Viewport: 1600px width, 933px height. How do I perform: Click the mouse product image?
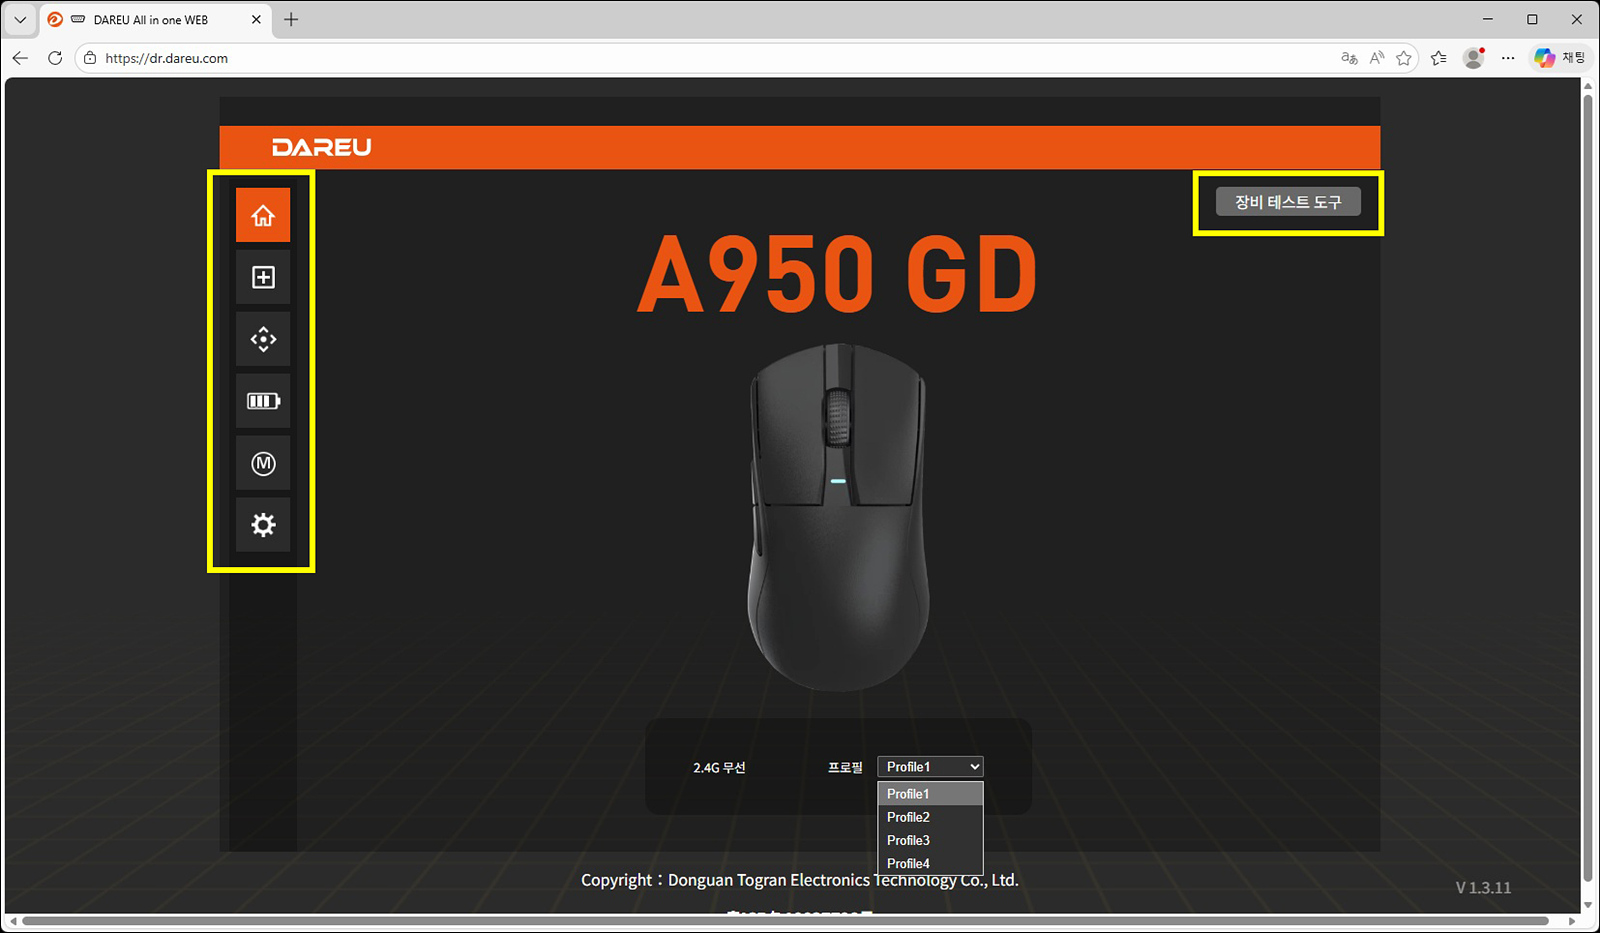(x=838, y=516)
